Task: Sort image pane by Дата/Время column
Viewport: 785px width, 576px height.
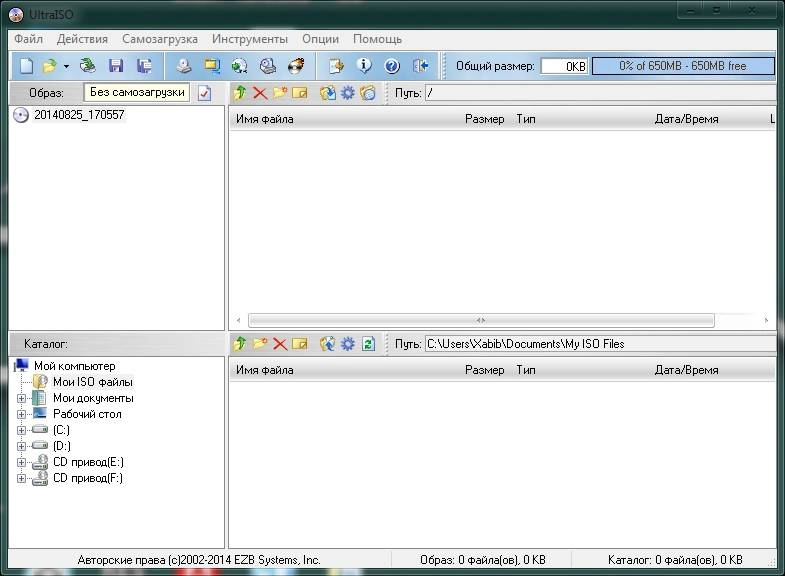Action: (x=686, y=119)
